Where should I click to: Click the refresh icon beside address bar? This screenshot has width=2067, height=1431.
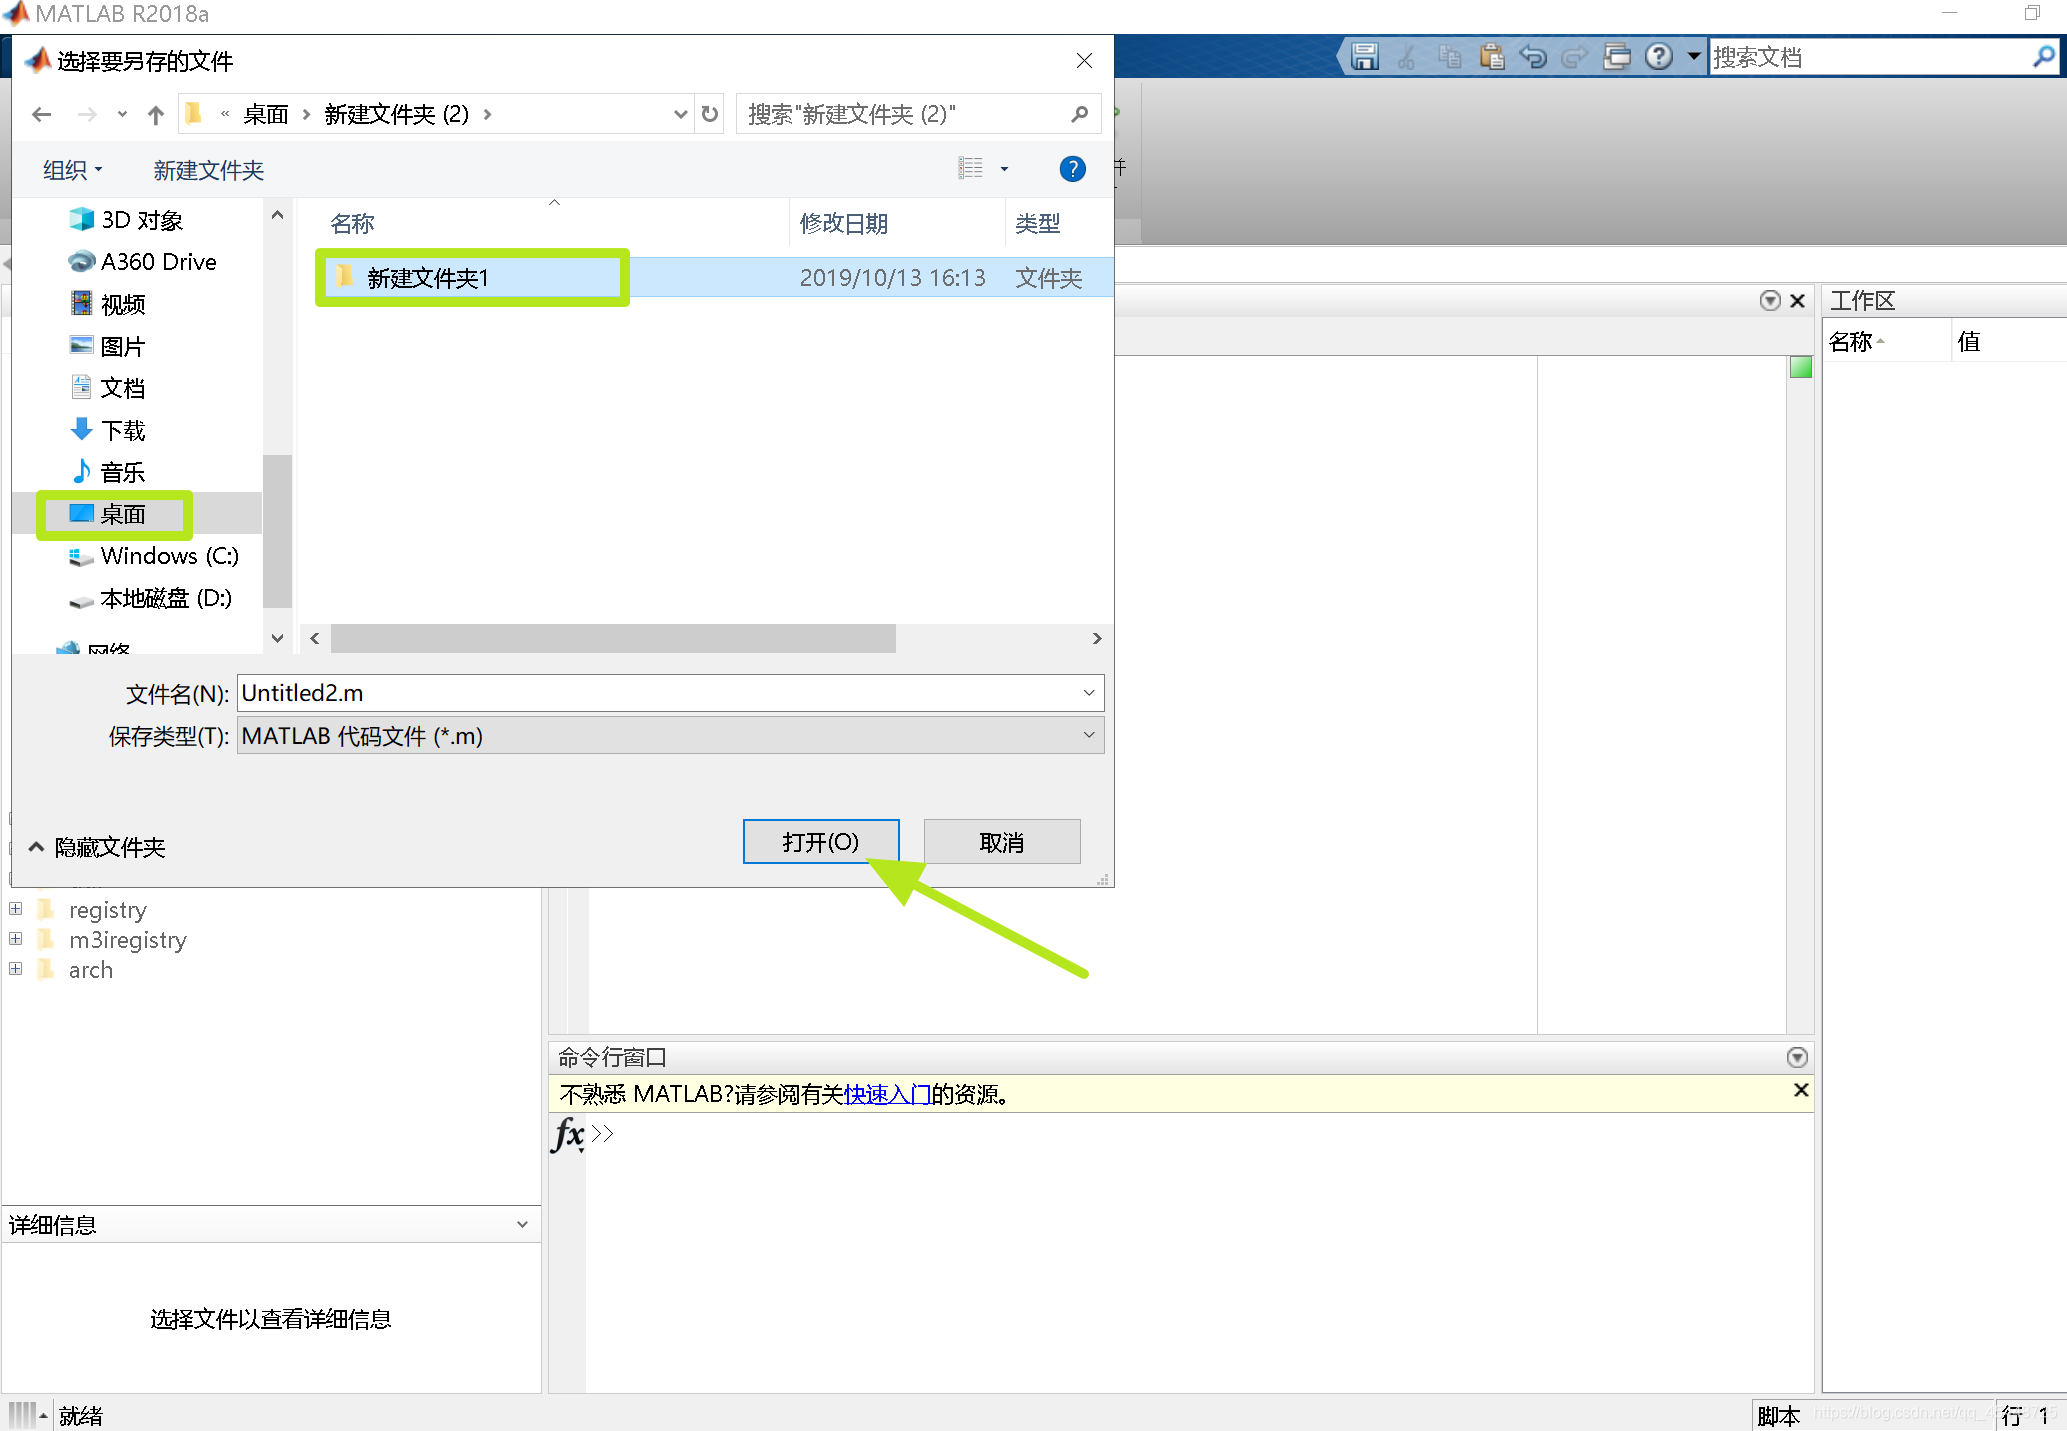710,114
